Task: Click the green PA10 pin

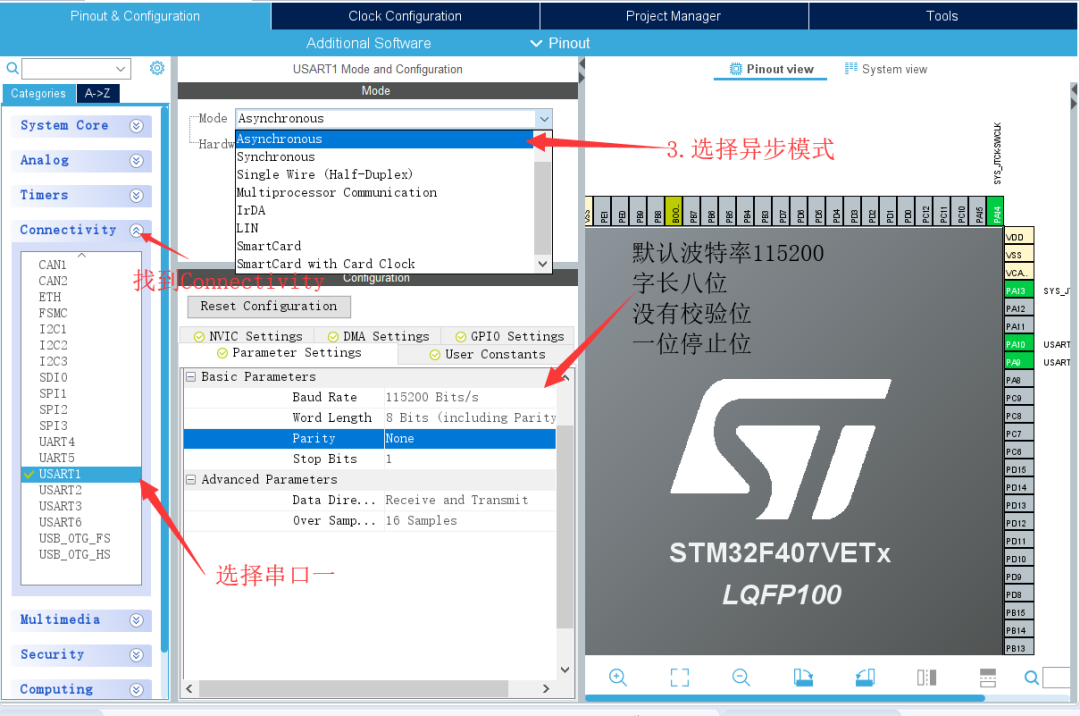Action: (1019, 344)
